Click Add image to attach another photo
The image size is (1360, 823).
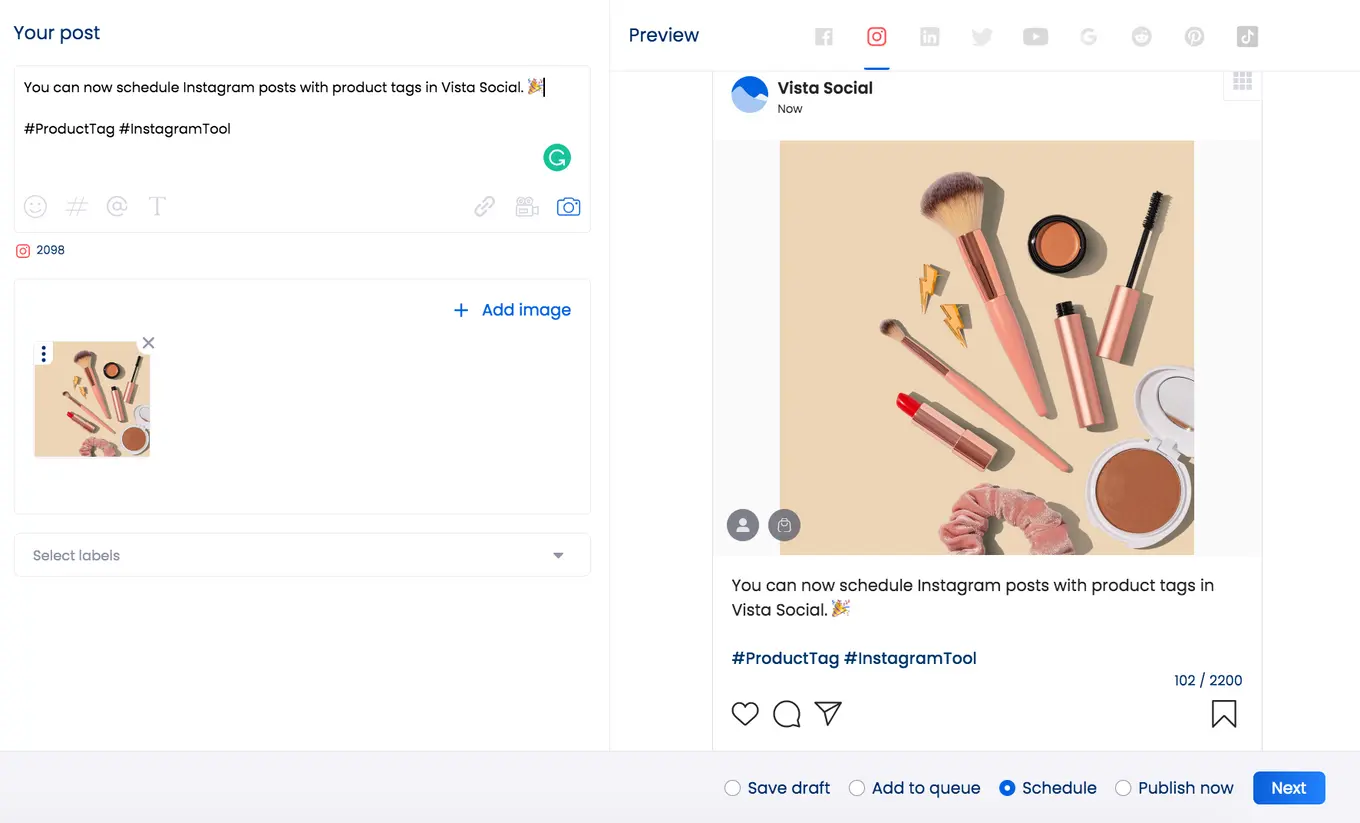(x=512, y=310)
